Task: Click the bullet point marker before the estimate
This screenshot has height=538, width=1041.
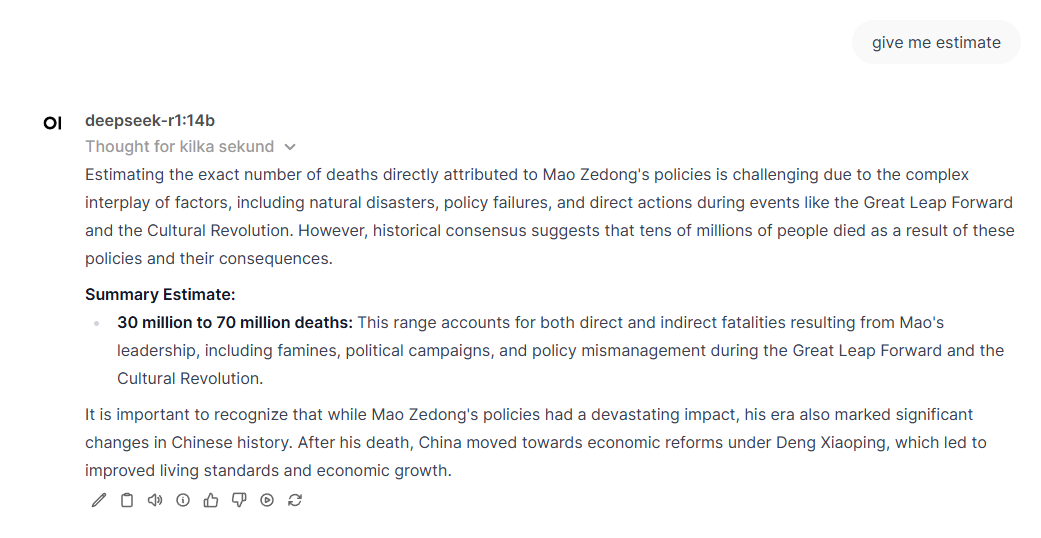Action: coord(97,324)
